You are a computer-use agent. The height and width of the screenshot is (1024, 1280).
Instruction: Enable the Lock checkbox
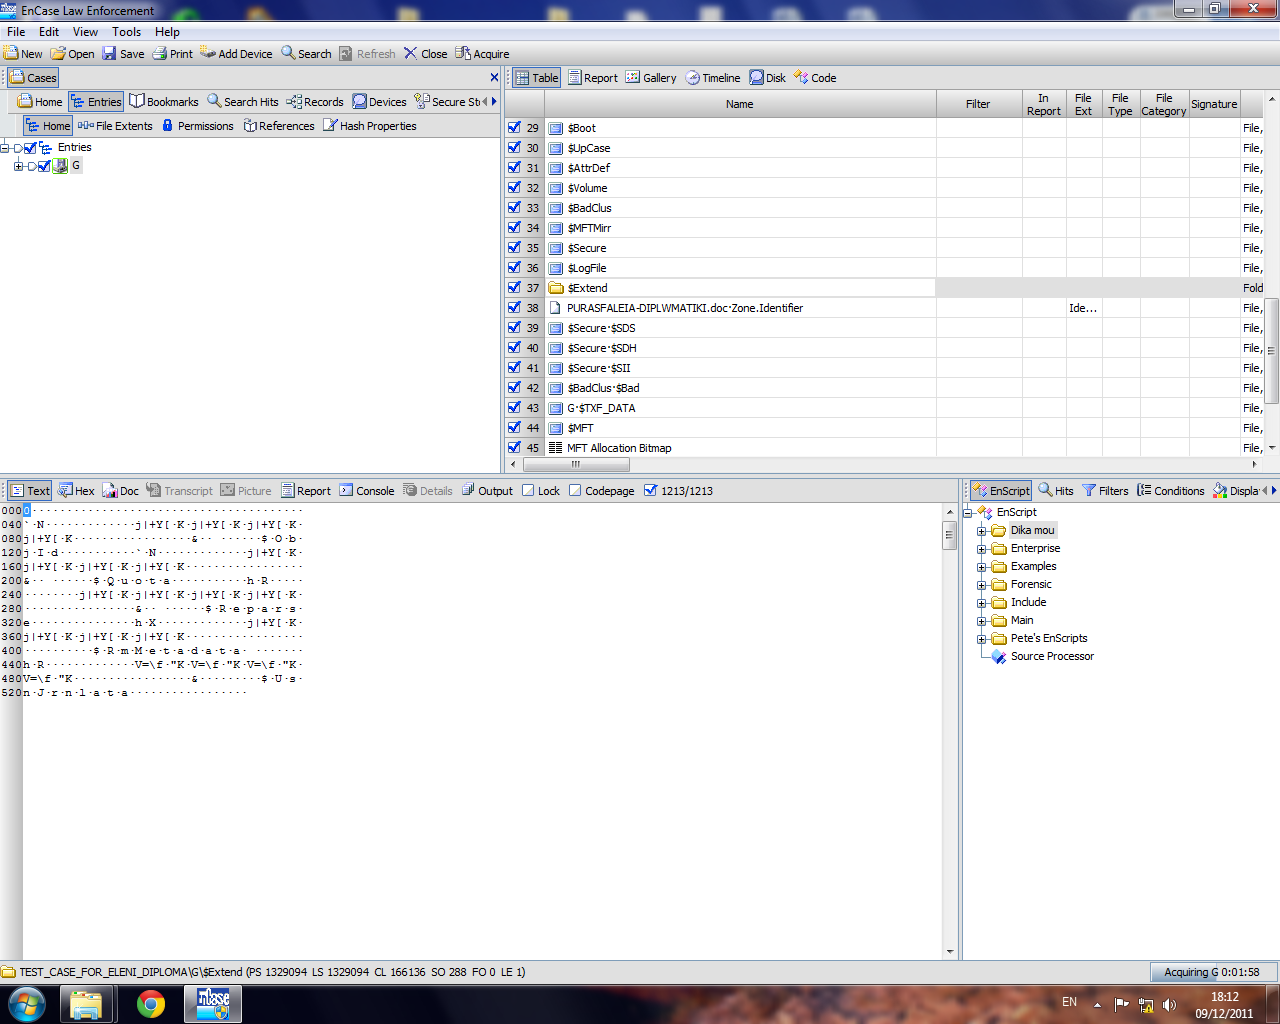click(528, 490)
